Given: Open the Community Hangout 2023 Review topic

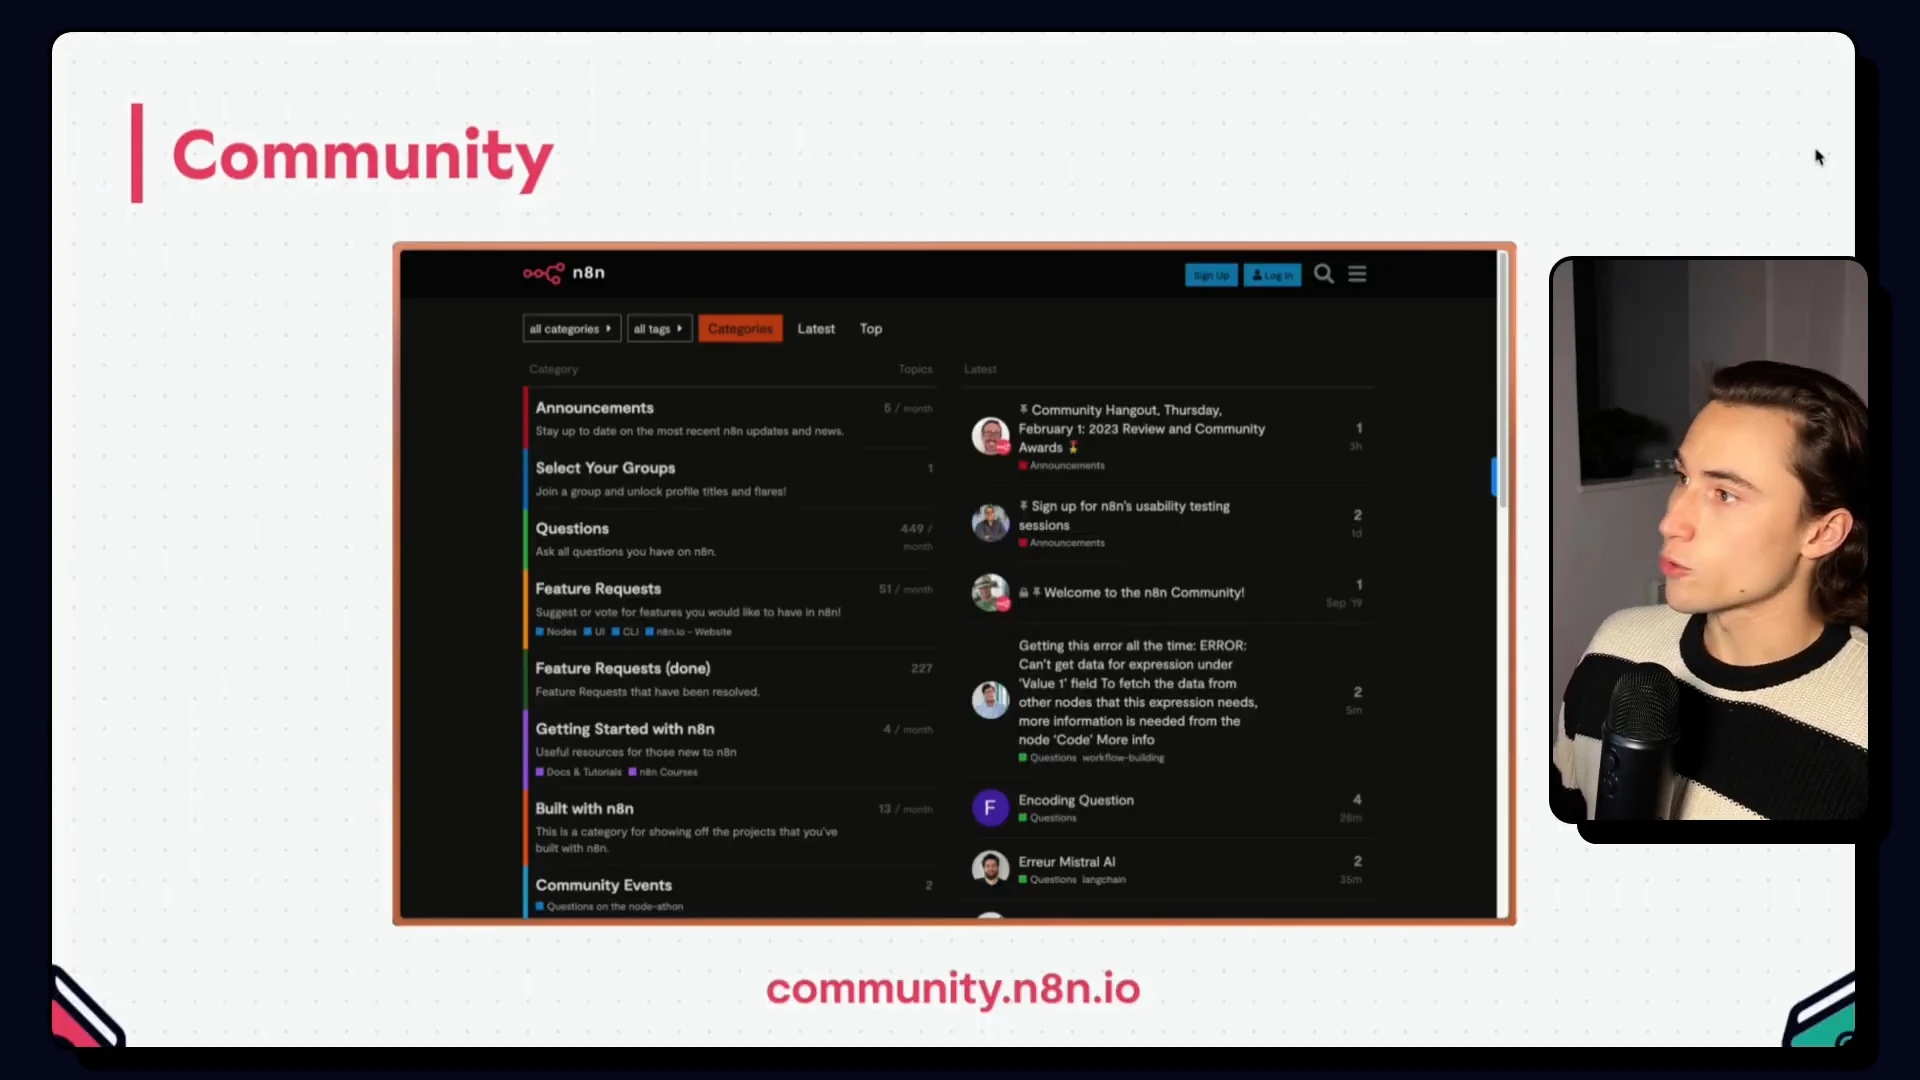Looking at the screenshot, I should click(x=1141, y=429).
